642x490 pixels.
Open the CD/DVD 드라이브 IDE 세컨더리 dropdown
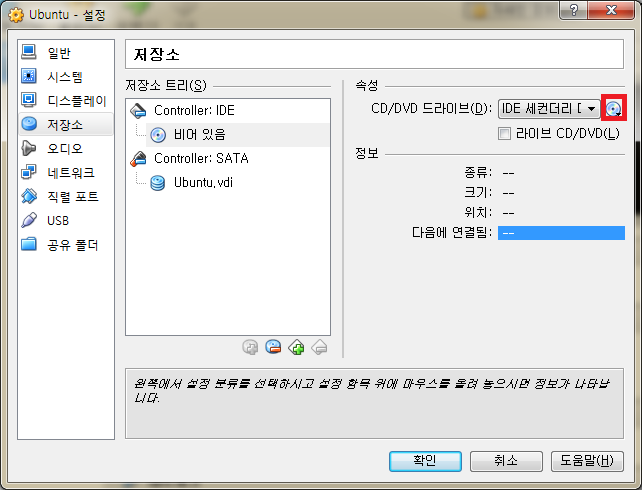point(549,109)
